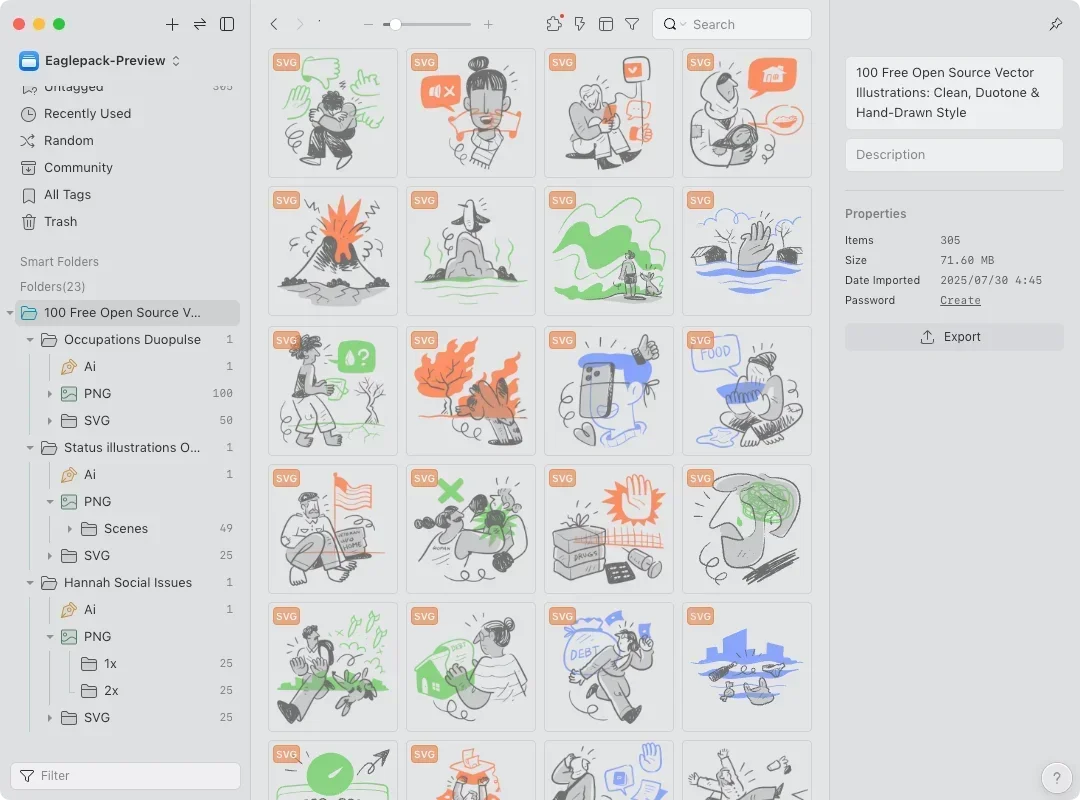Image resolution: width=1080 pixels, height=800 pixels.
Task: Collapse the Hannah Social Issues folder
Action: [30, 583]
